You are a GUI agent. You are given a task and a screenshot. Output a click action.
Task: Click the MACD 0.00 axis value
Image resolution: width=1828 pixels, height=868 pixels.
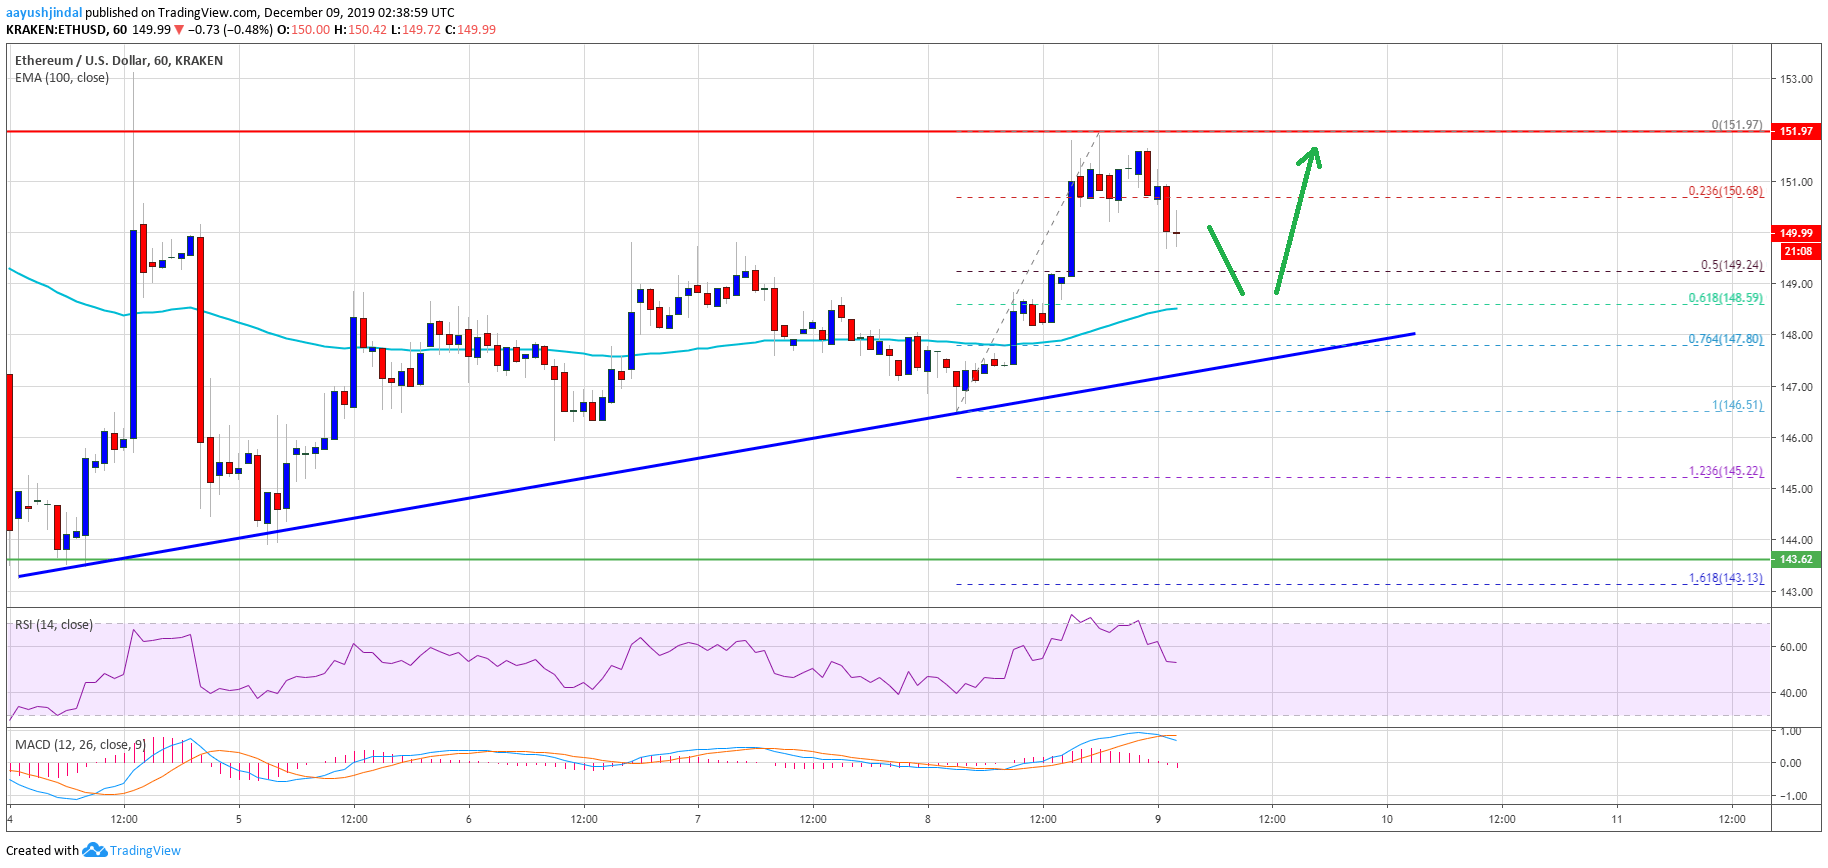(1790, 763)
